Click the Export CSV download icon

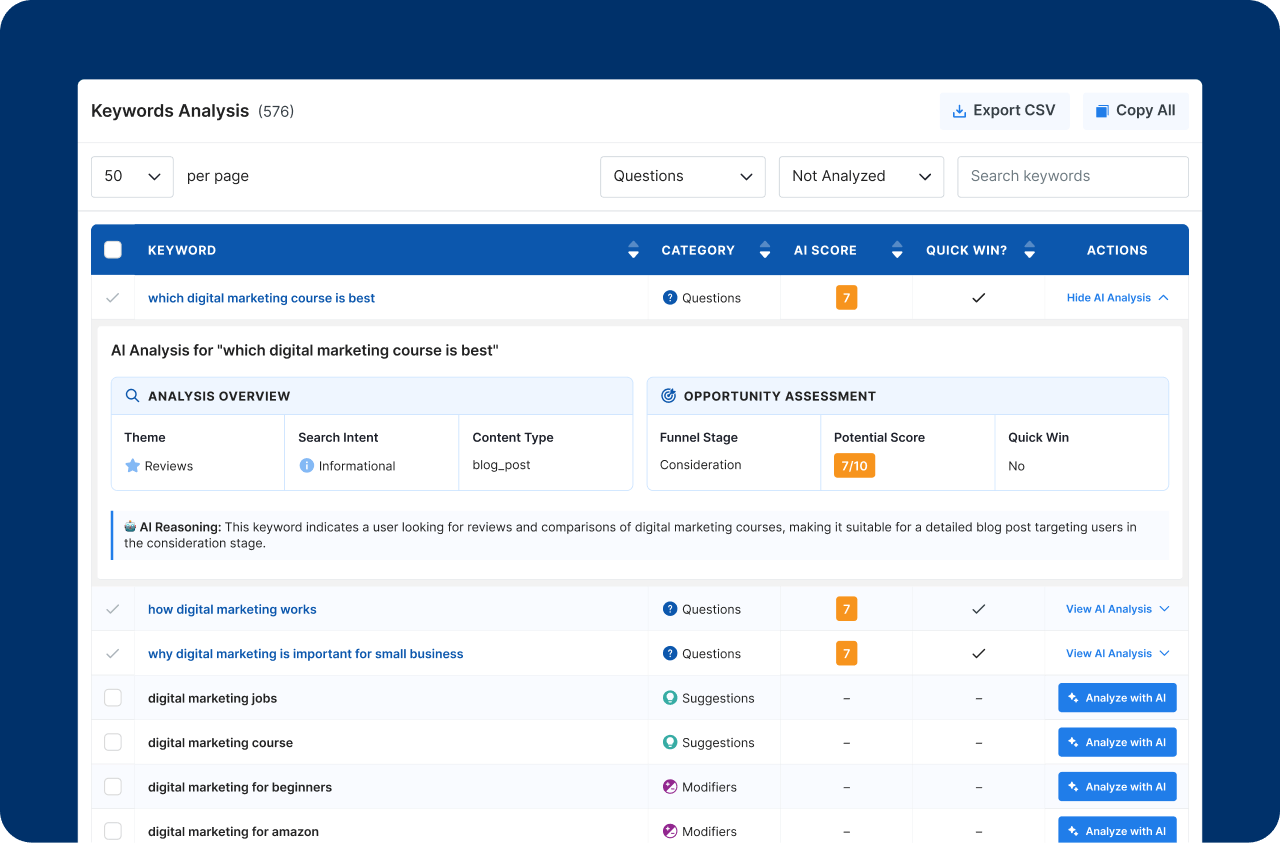pos(959,111)
